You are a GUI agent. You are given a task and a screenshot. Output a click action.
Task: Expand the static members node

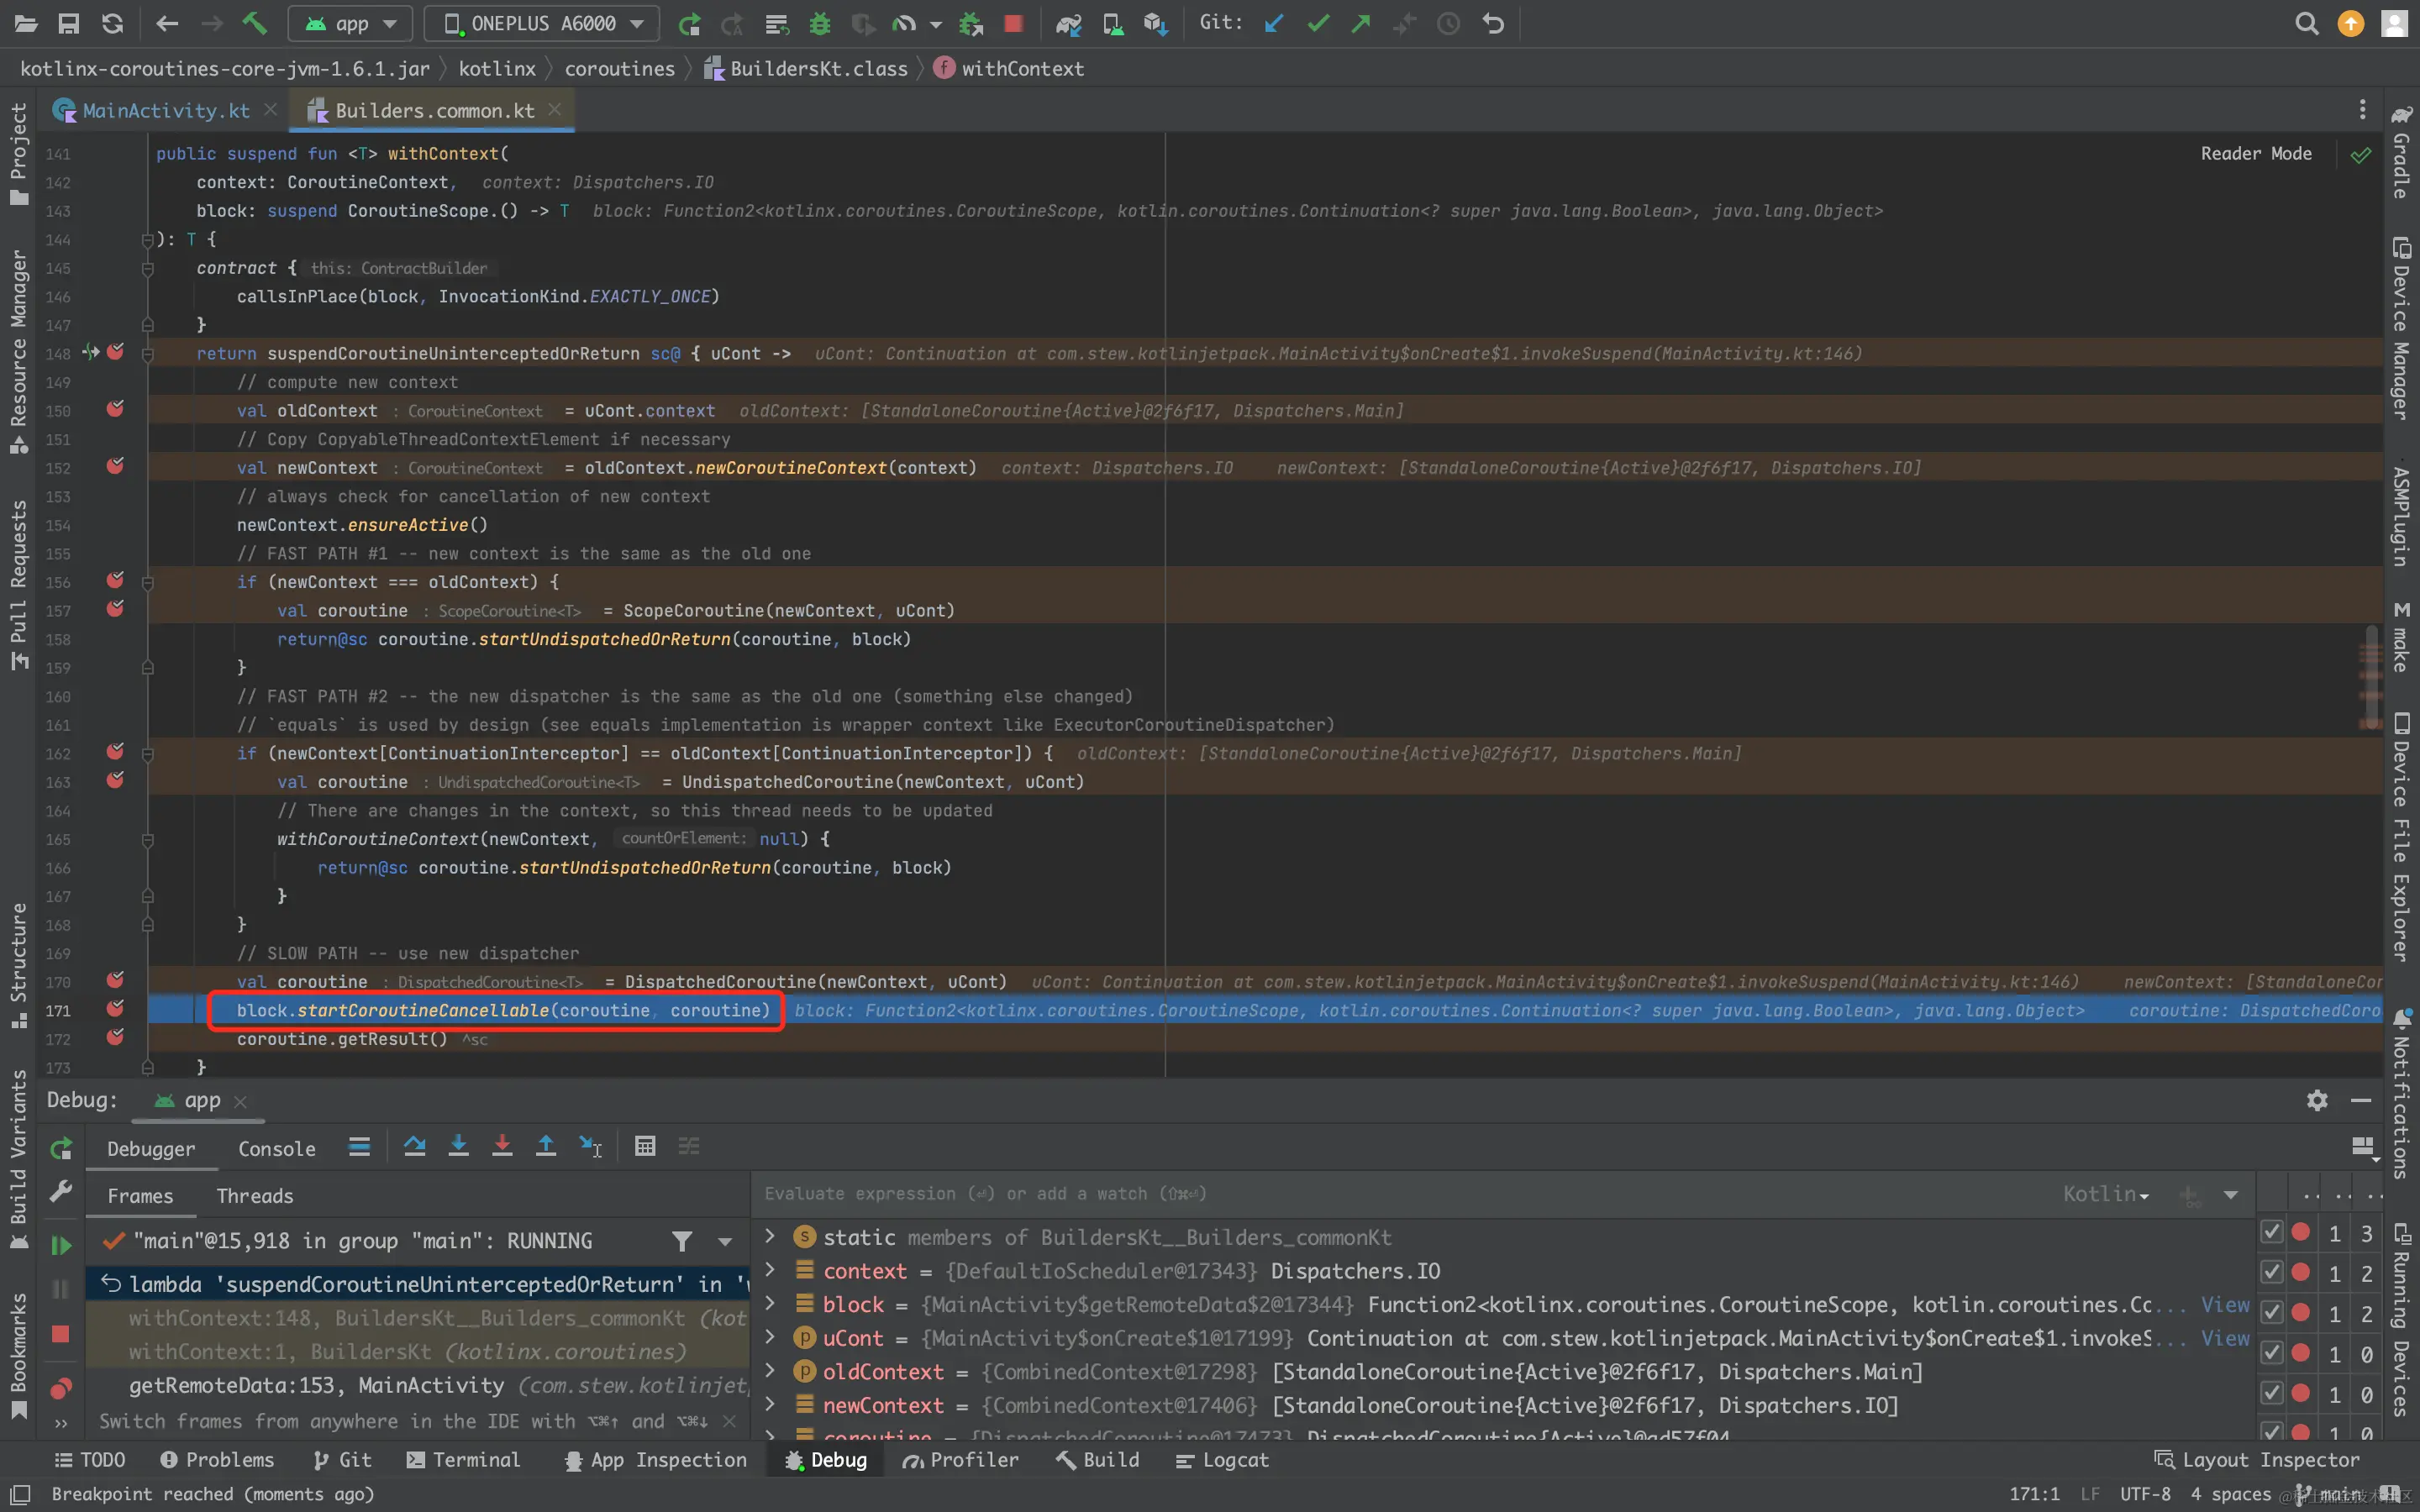pyautogui.click(x=770, y=1237)
